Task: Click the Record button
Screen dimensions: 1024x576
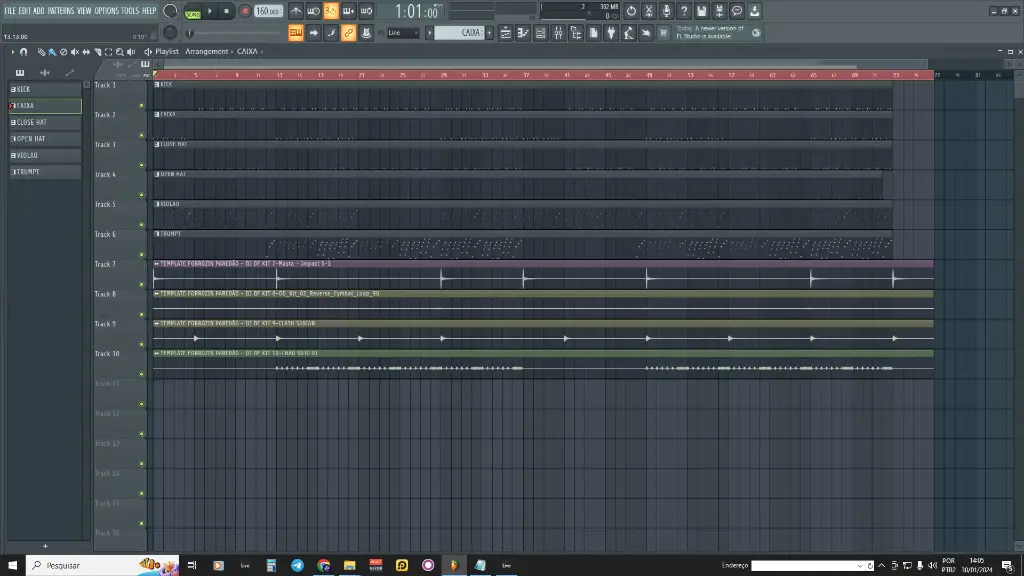Action: click(x=245, y=11)
